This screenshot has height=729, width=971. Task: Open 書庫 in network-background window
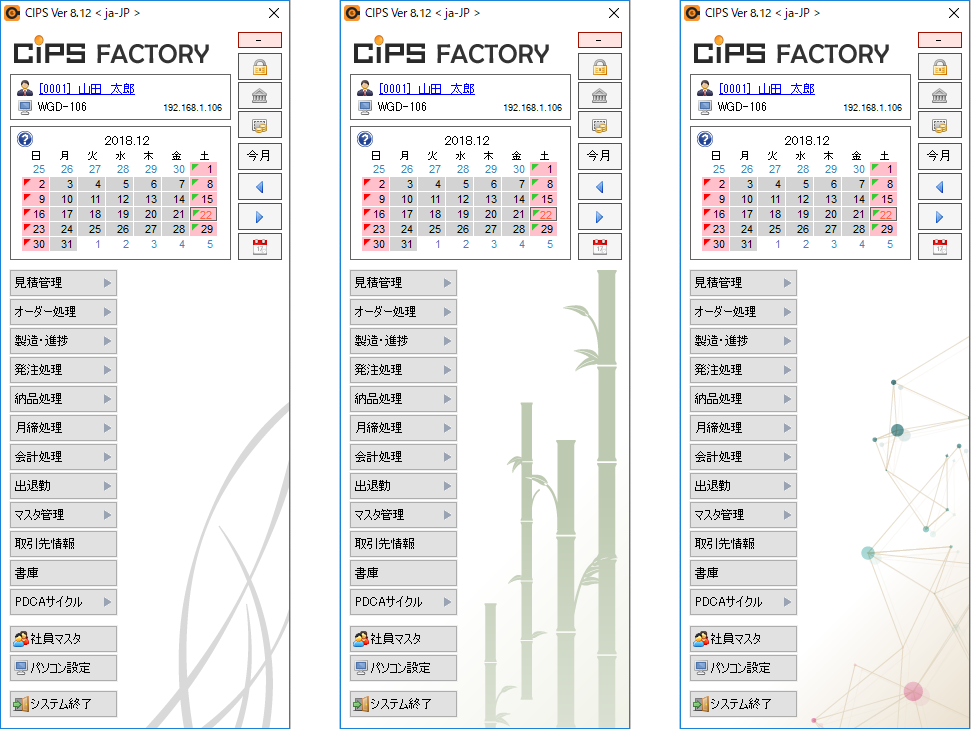click(743, 573)
